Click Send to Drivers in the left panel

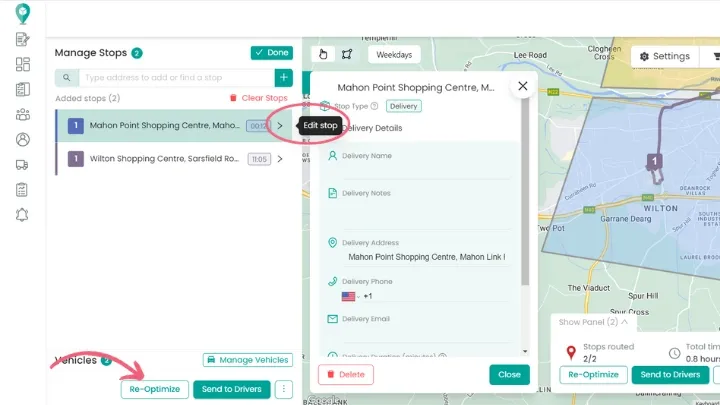click(x=231, y=389)
